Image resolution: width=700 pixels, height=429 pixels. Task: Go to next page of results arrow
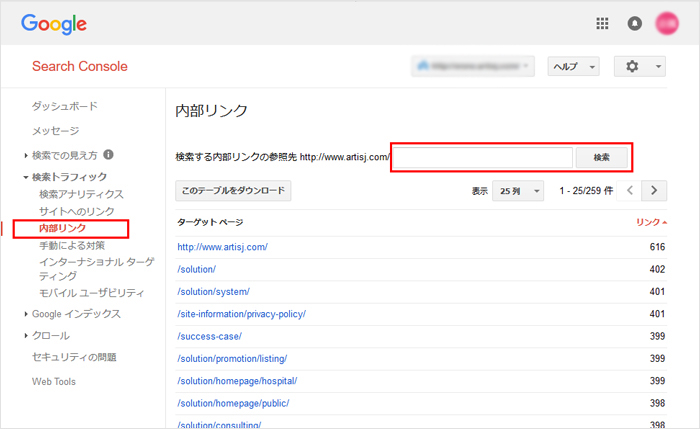point(654,191)
